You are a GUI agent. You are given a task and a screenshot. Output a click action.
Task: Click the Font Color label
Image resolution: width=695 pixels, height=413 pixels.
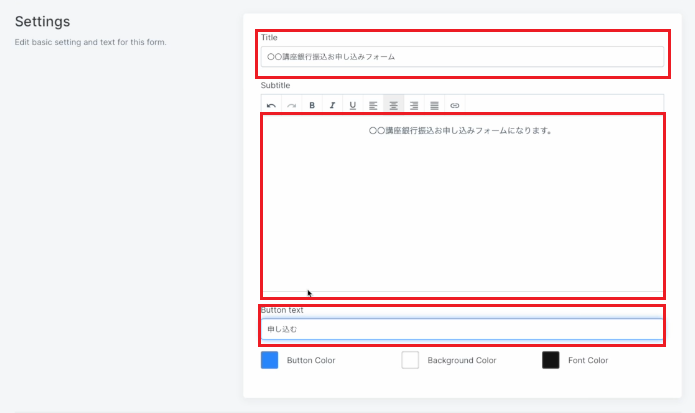pyautogui.click(x=588, y=360)
